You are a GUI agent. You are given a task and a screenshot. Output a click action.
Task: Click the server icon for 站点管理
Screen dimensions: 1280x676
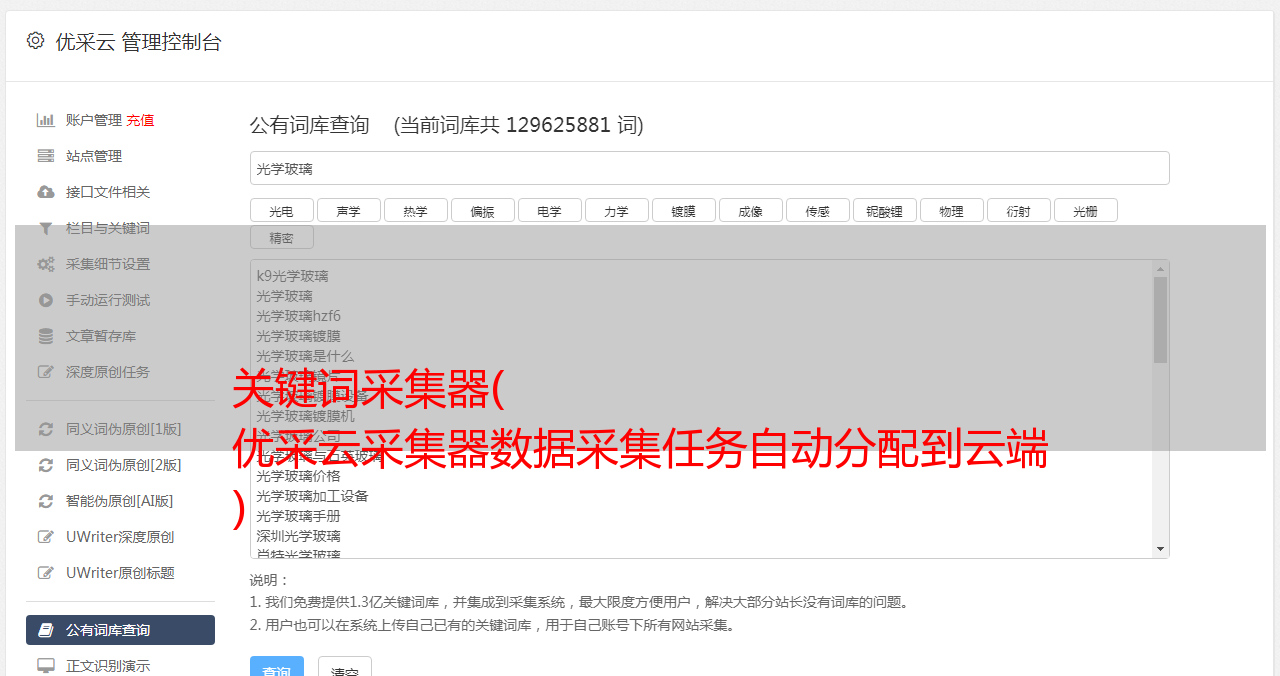pyautogui.click(x=45, y=156)
